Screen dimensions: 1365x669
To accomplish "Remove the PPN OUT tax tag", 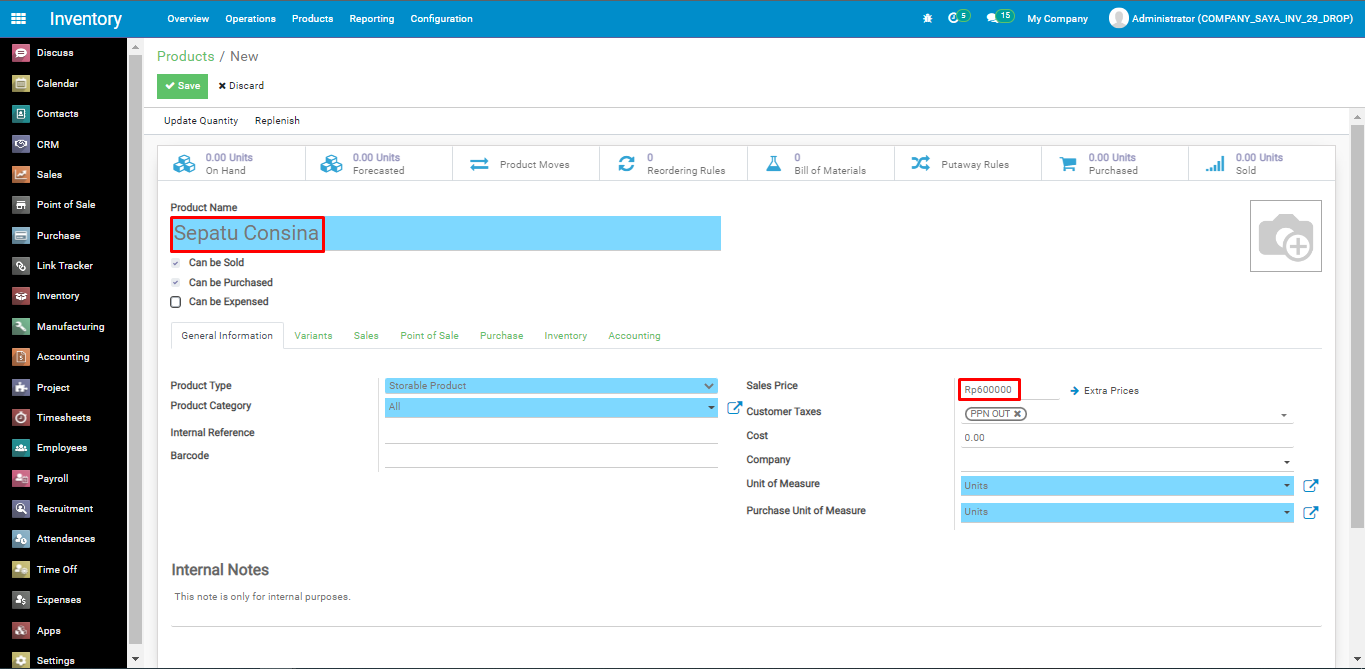I will tap(1017, 414).
